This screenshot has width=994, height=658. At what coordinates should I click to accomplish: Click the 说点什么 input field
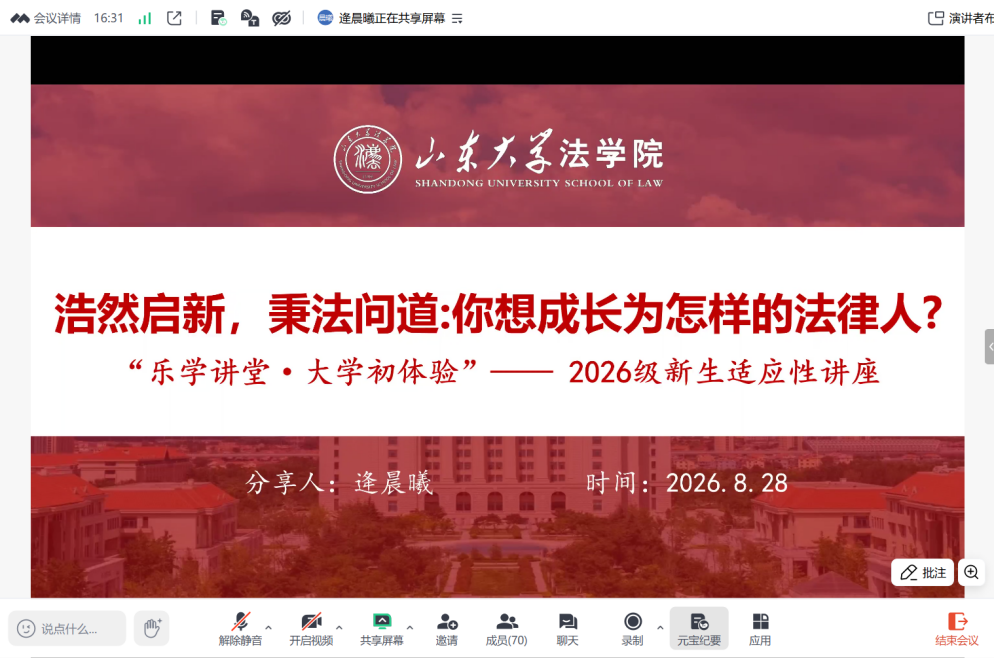point(68,629)
